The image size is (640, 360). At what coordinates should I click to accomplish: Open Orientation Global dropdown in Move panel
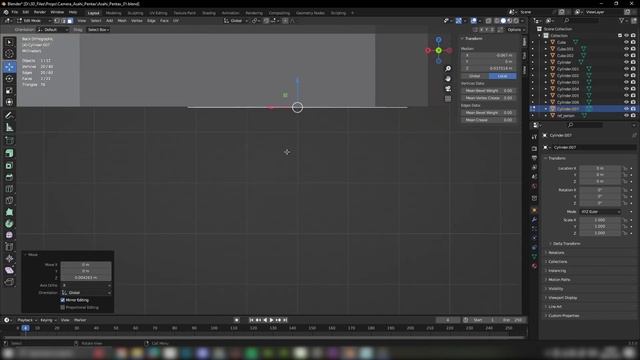coord(86,293)
